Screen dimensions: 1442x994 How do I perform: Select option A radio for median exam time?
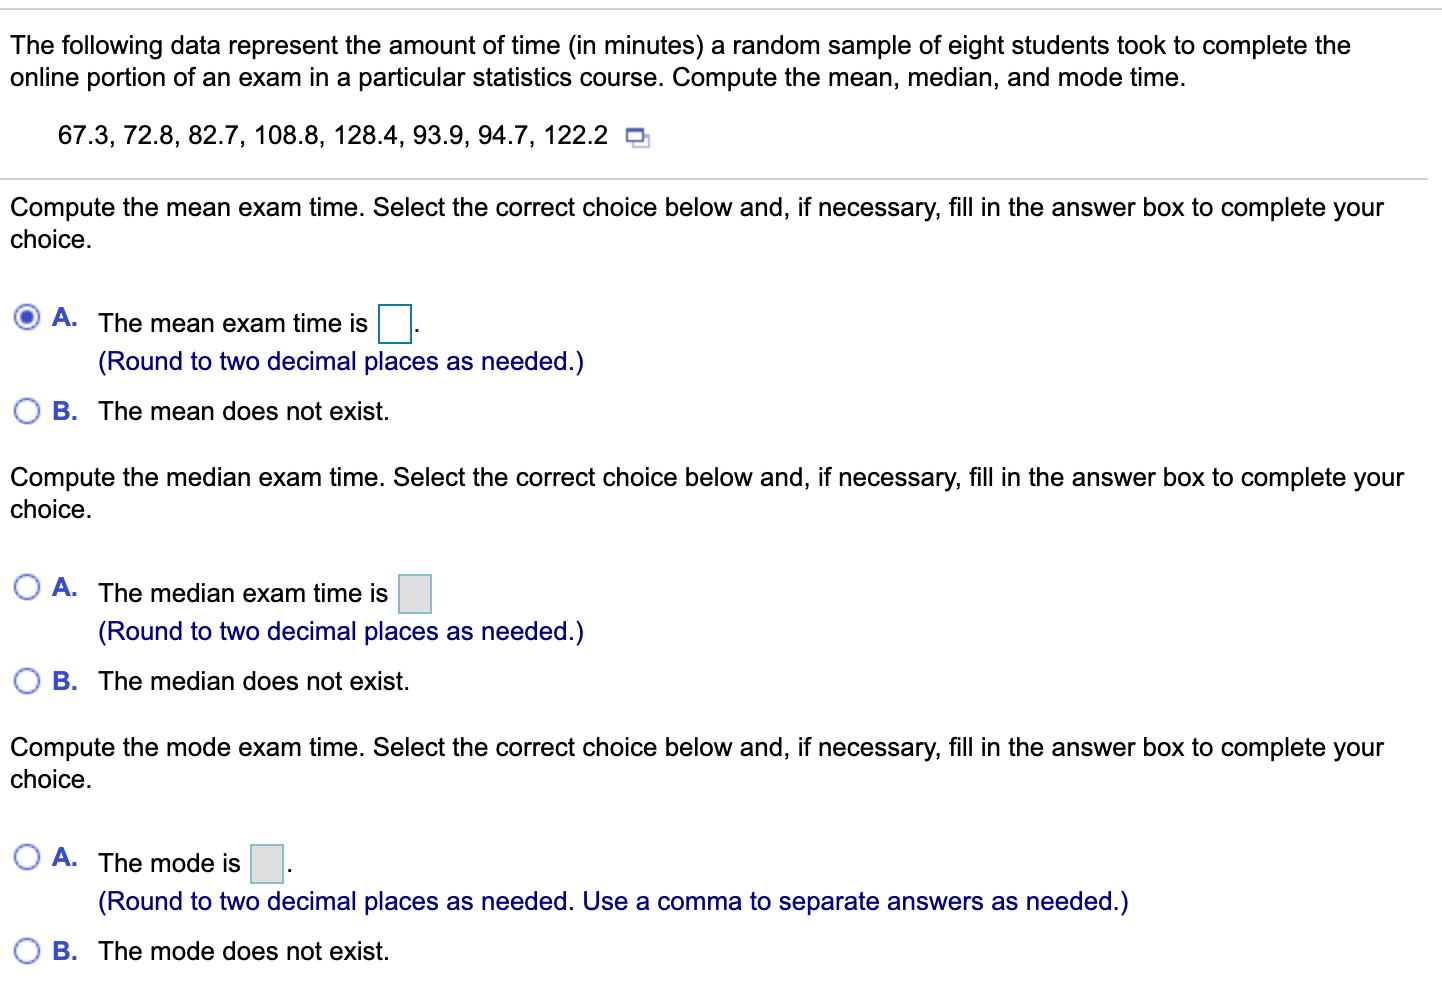coord(28,587)
